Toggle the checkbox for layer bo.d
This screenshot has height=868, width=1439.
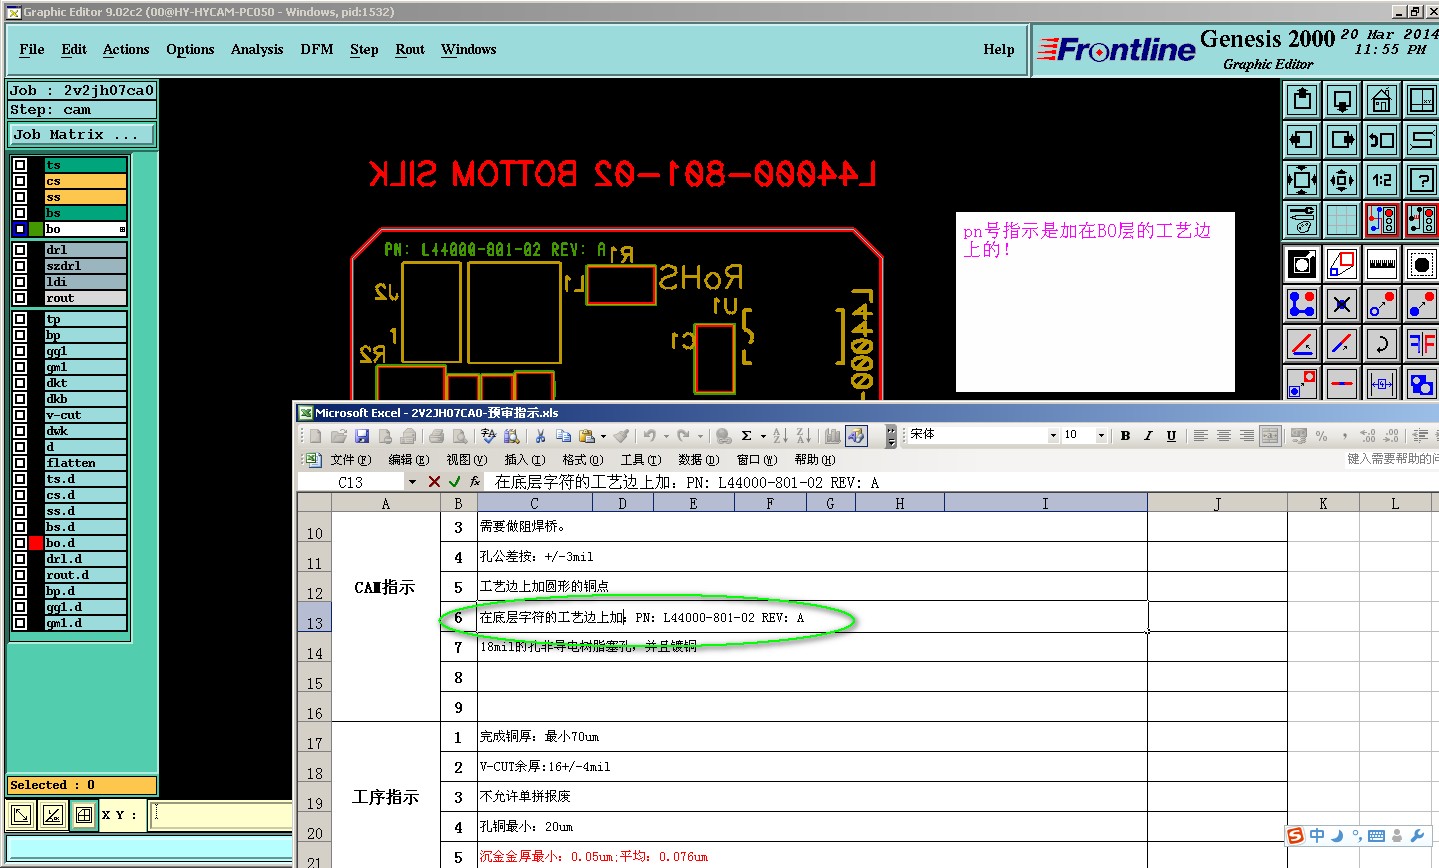coord(20,543)
